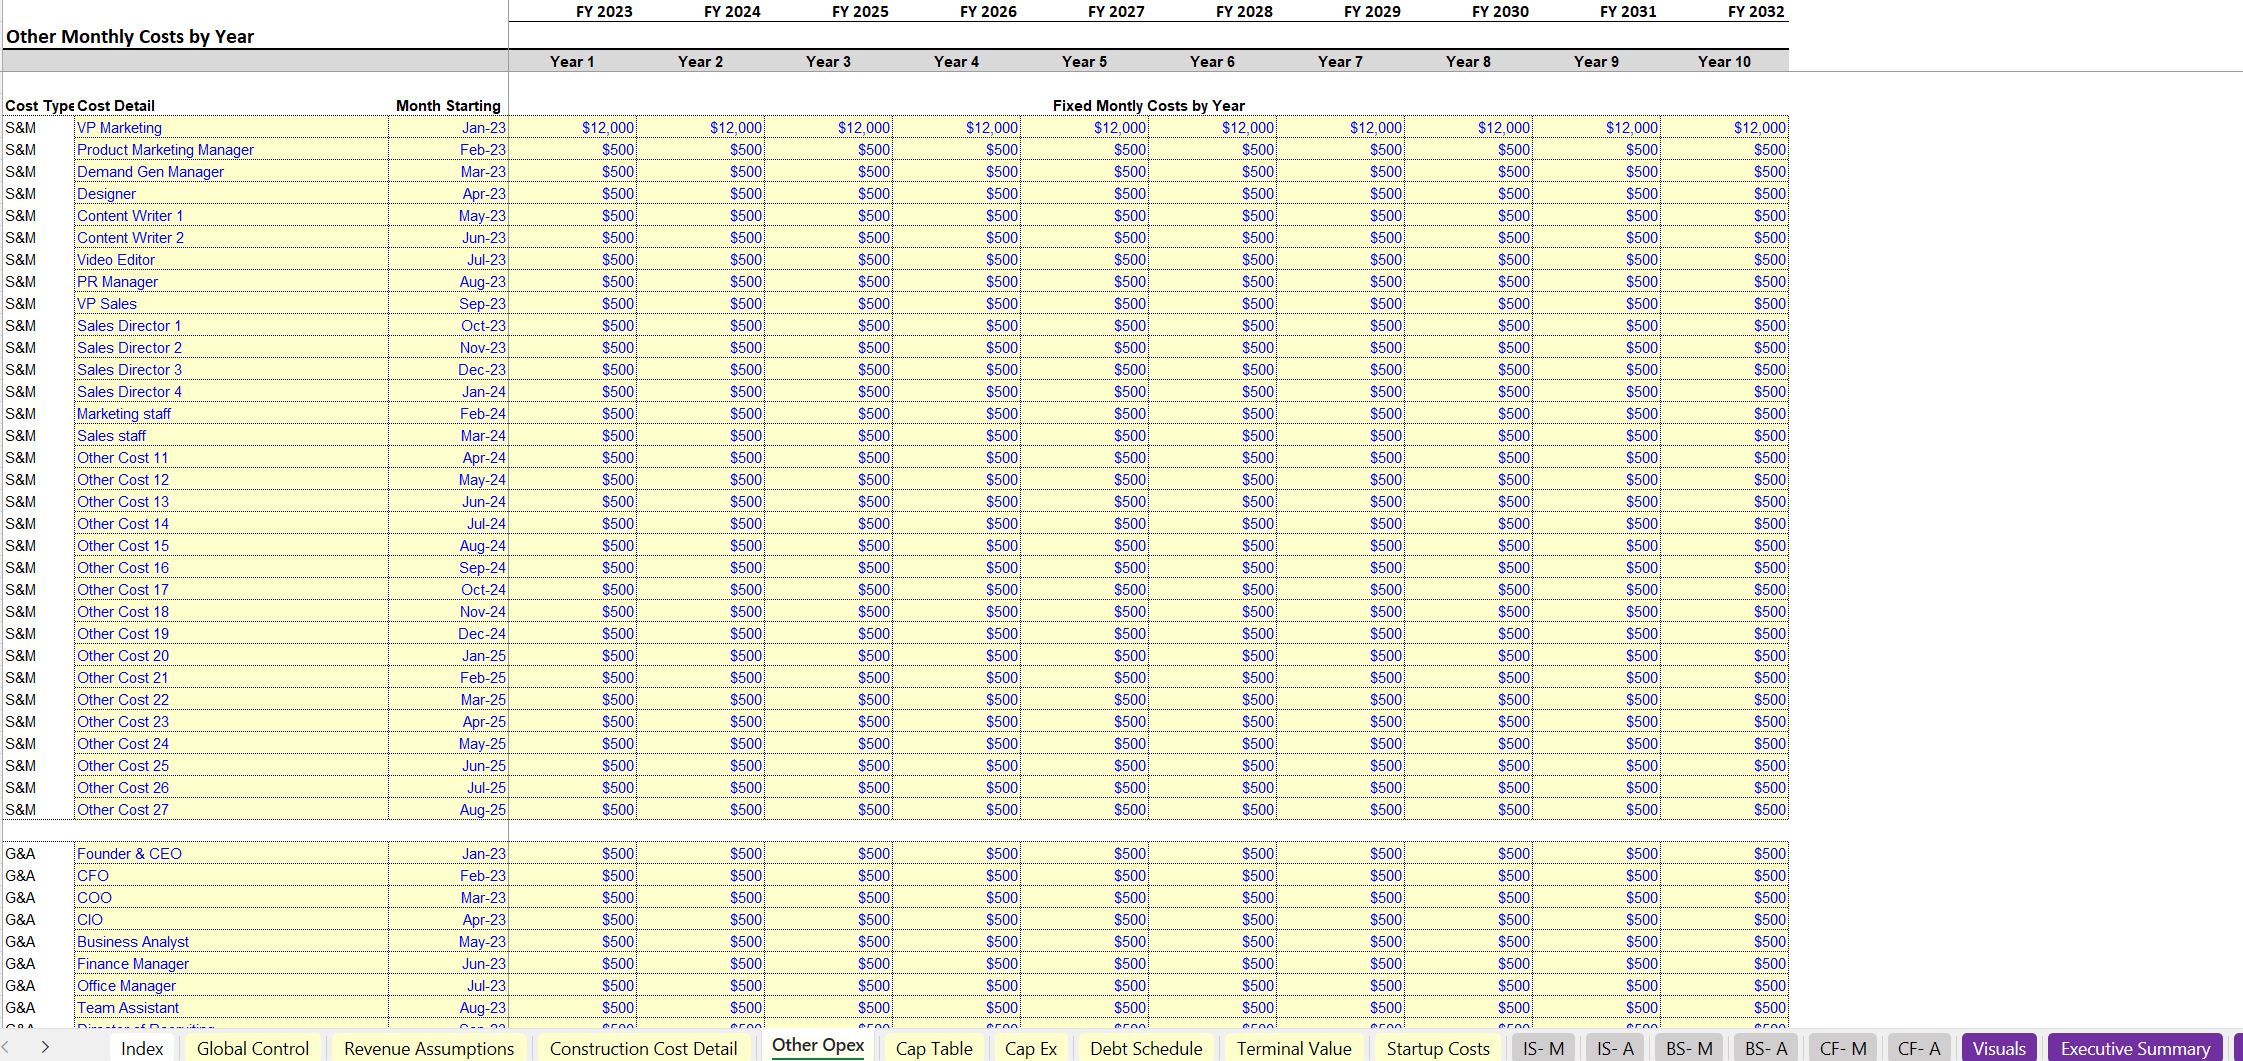
Task: Select the Other Cost 27 cell
Action: point(231,810)
